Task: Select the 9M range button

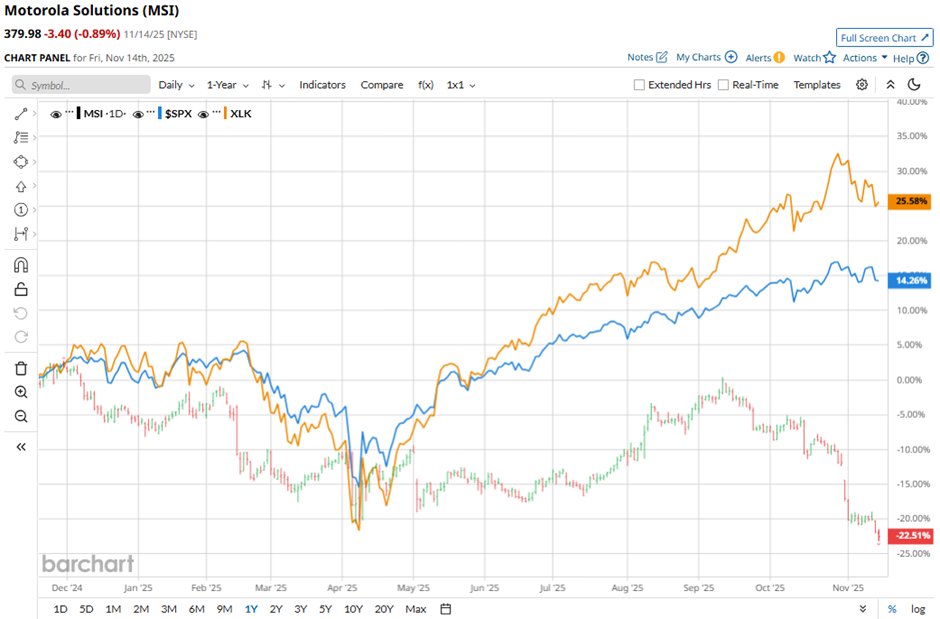Action: (224, 609)
